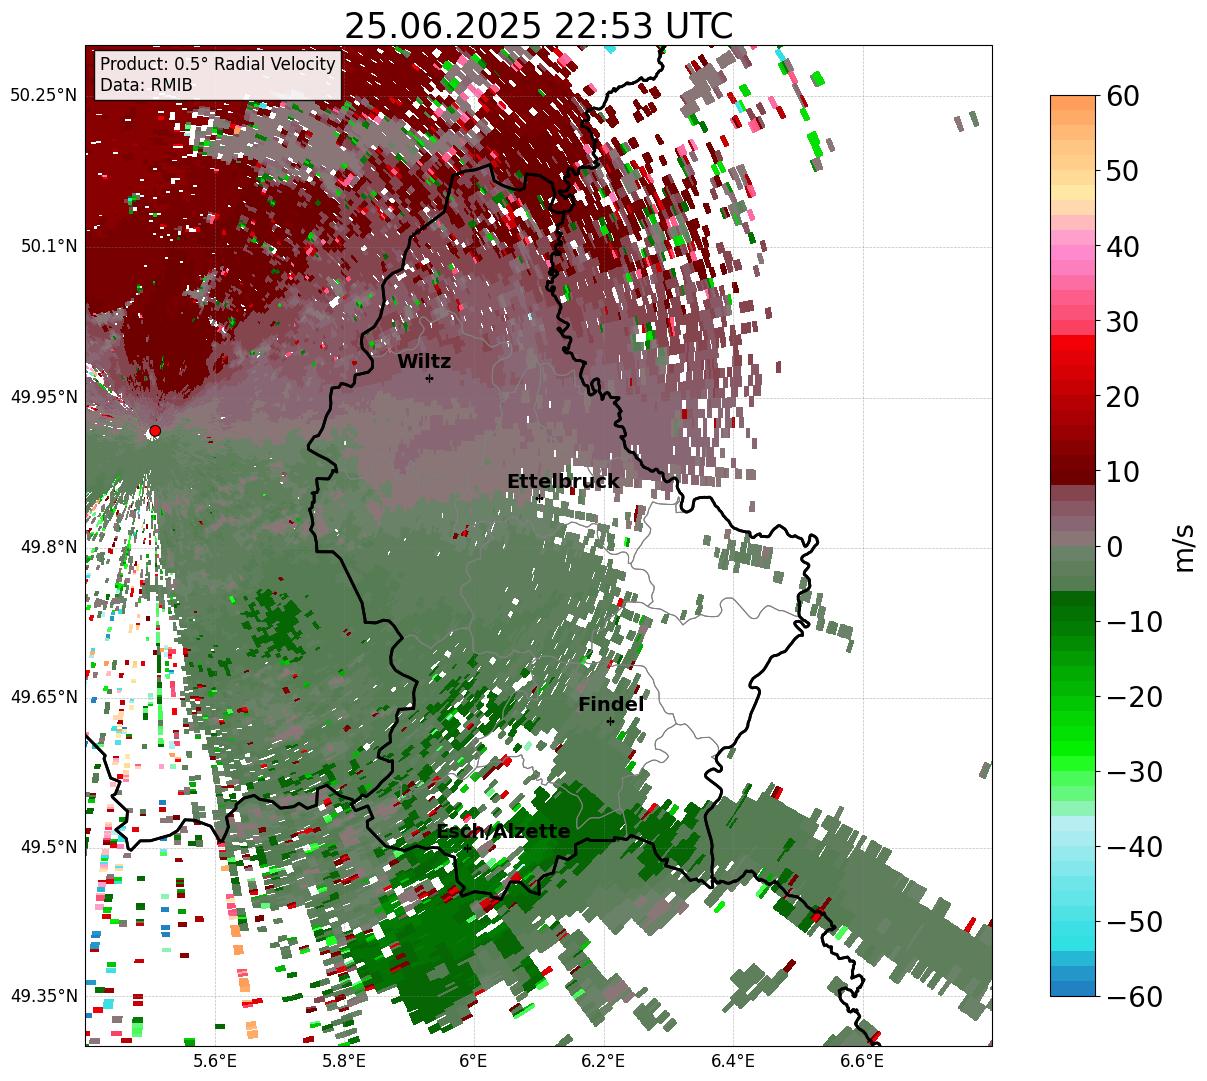Click the colorbar tick label 0
This screenshot has width=1207, height=1081.
point(1114,547)
